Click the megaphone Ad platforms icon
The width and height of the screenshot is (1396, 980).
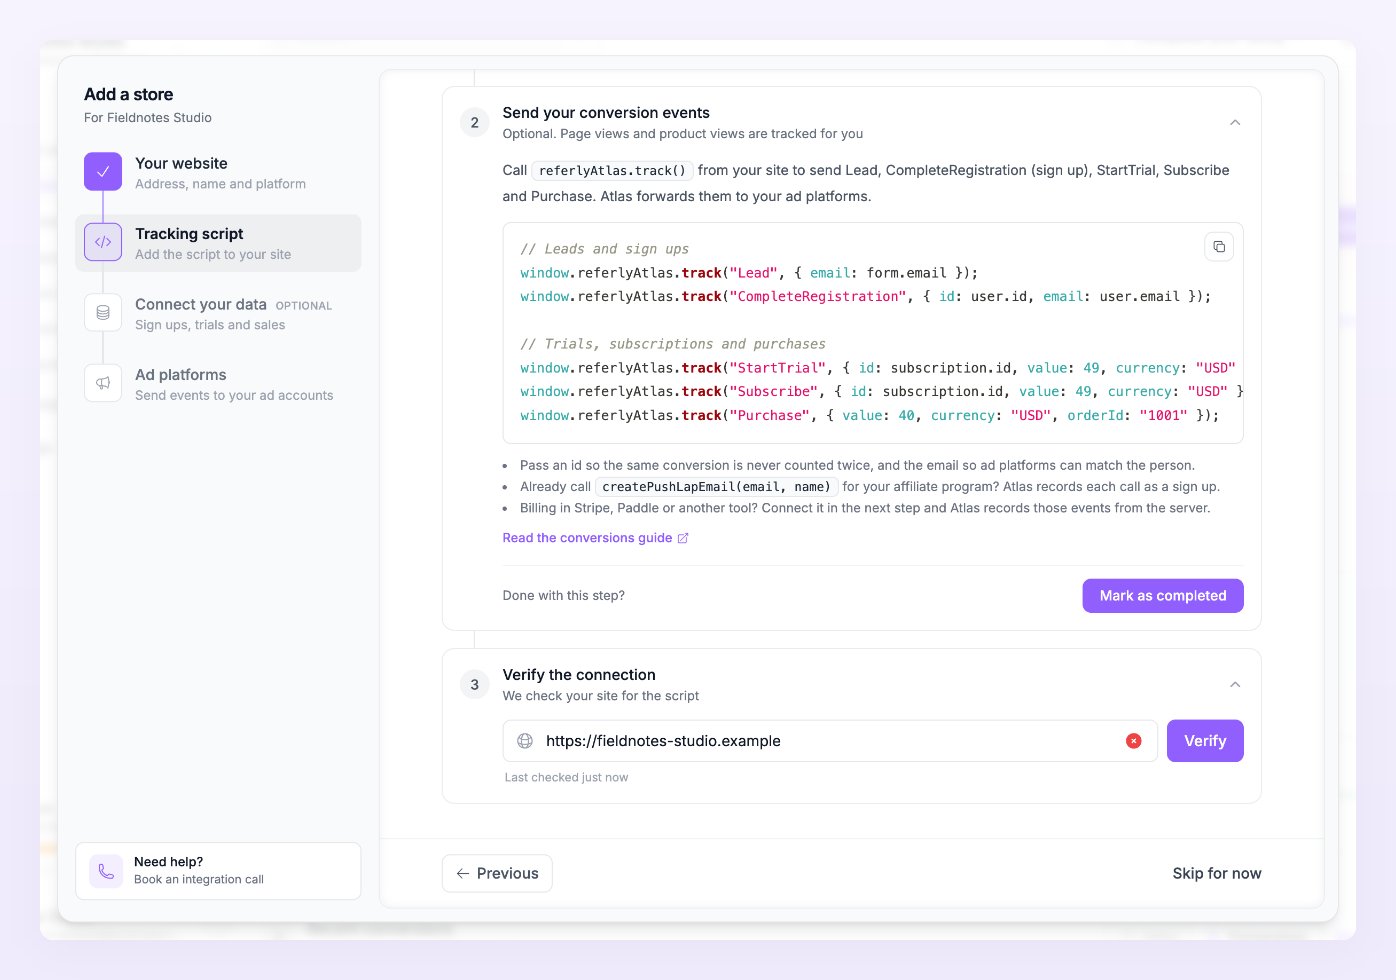[x=103, y=383]
